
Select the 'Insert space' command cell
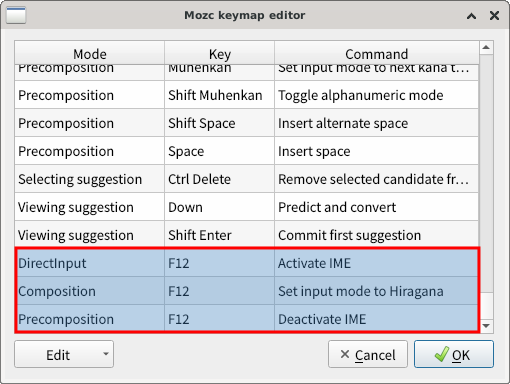click(376, 151)
